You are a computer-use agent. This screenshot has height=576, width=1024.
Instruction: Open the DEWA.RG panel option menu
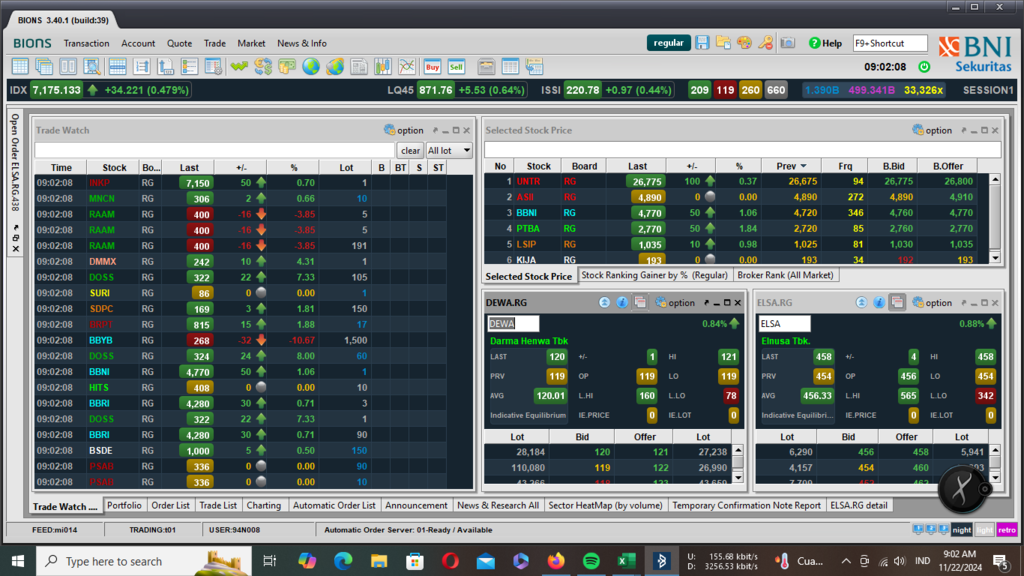tap(675, 303)
